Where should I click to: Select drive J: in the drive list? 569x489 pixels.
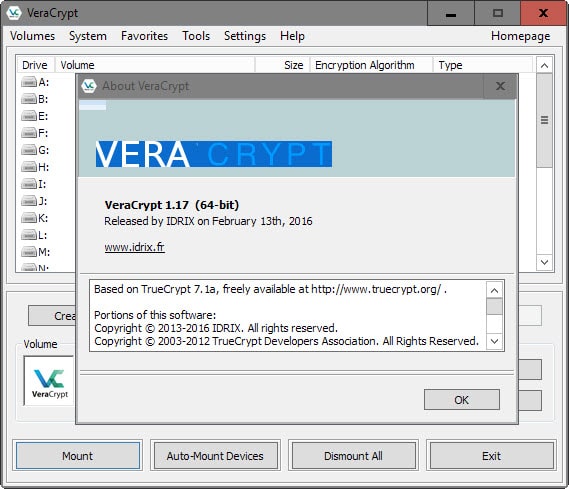(35, 201)
